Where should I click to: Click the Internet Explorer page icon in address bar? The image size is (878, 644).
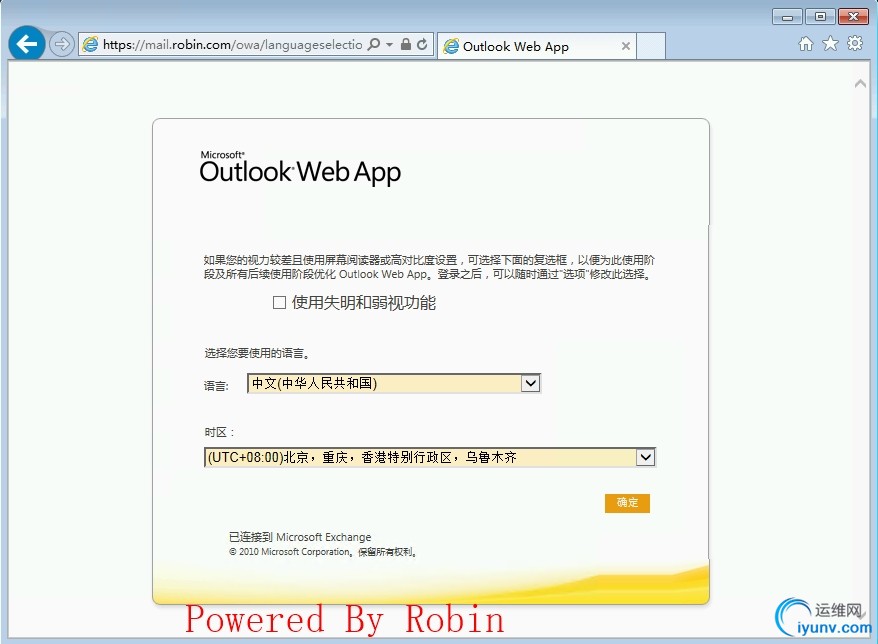pyautogui.click(x=90, y=44)
